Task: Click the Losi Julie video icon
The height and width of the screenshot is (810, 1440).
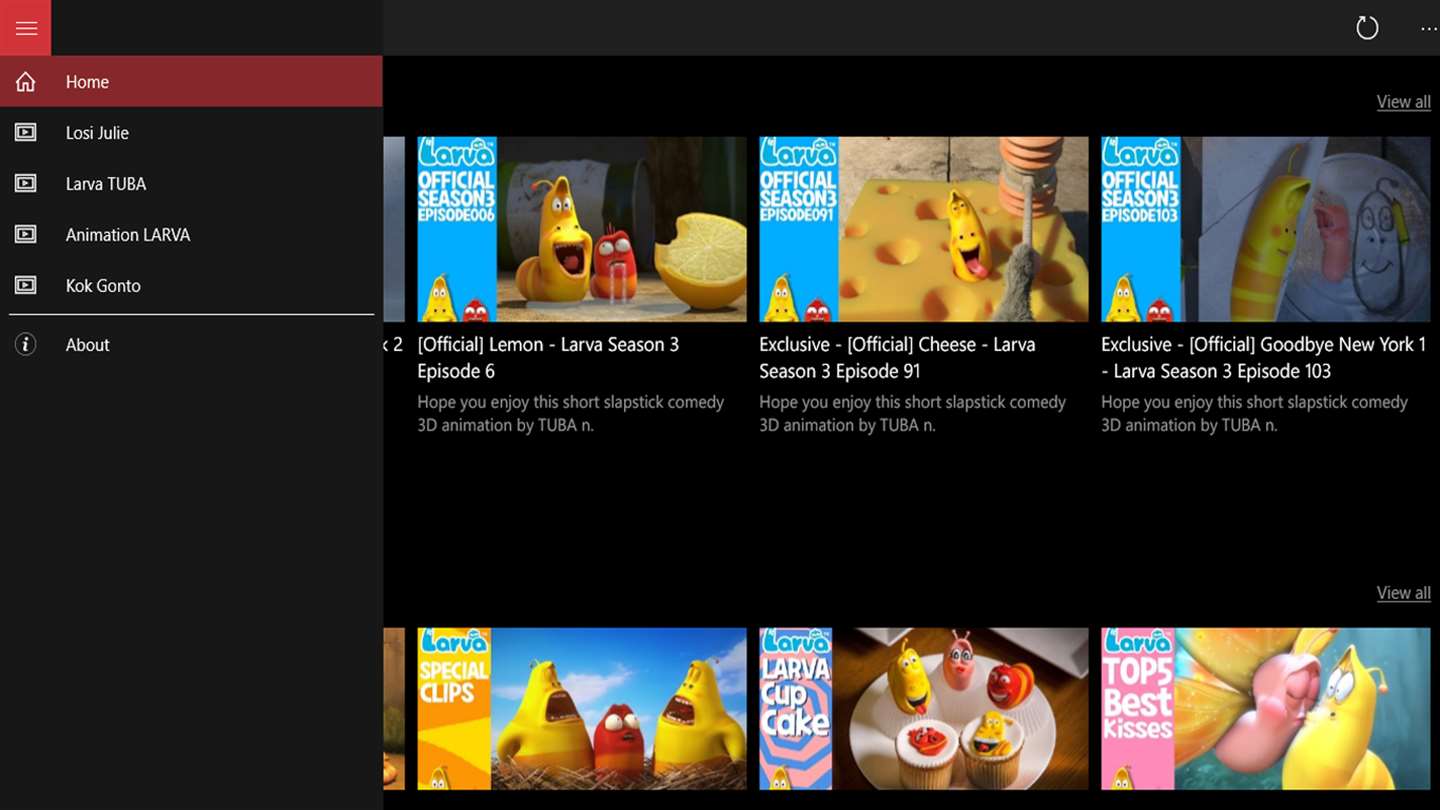Action: pos(26,133)
